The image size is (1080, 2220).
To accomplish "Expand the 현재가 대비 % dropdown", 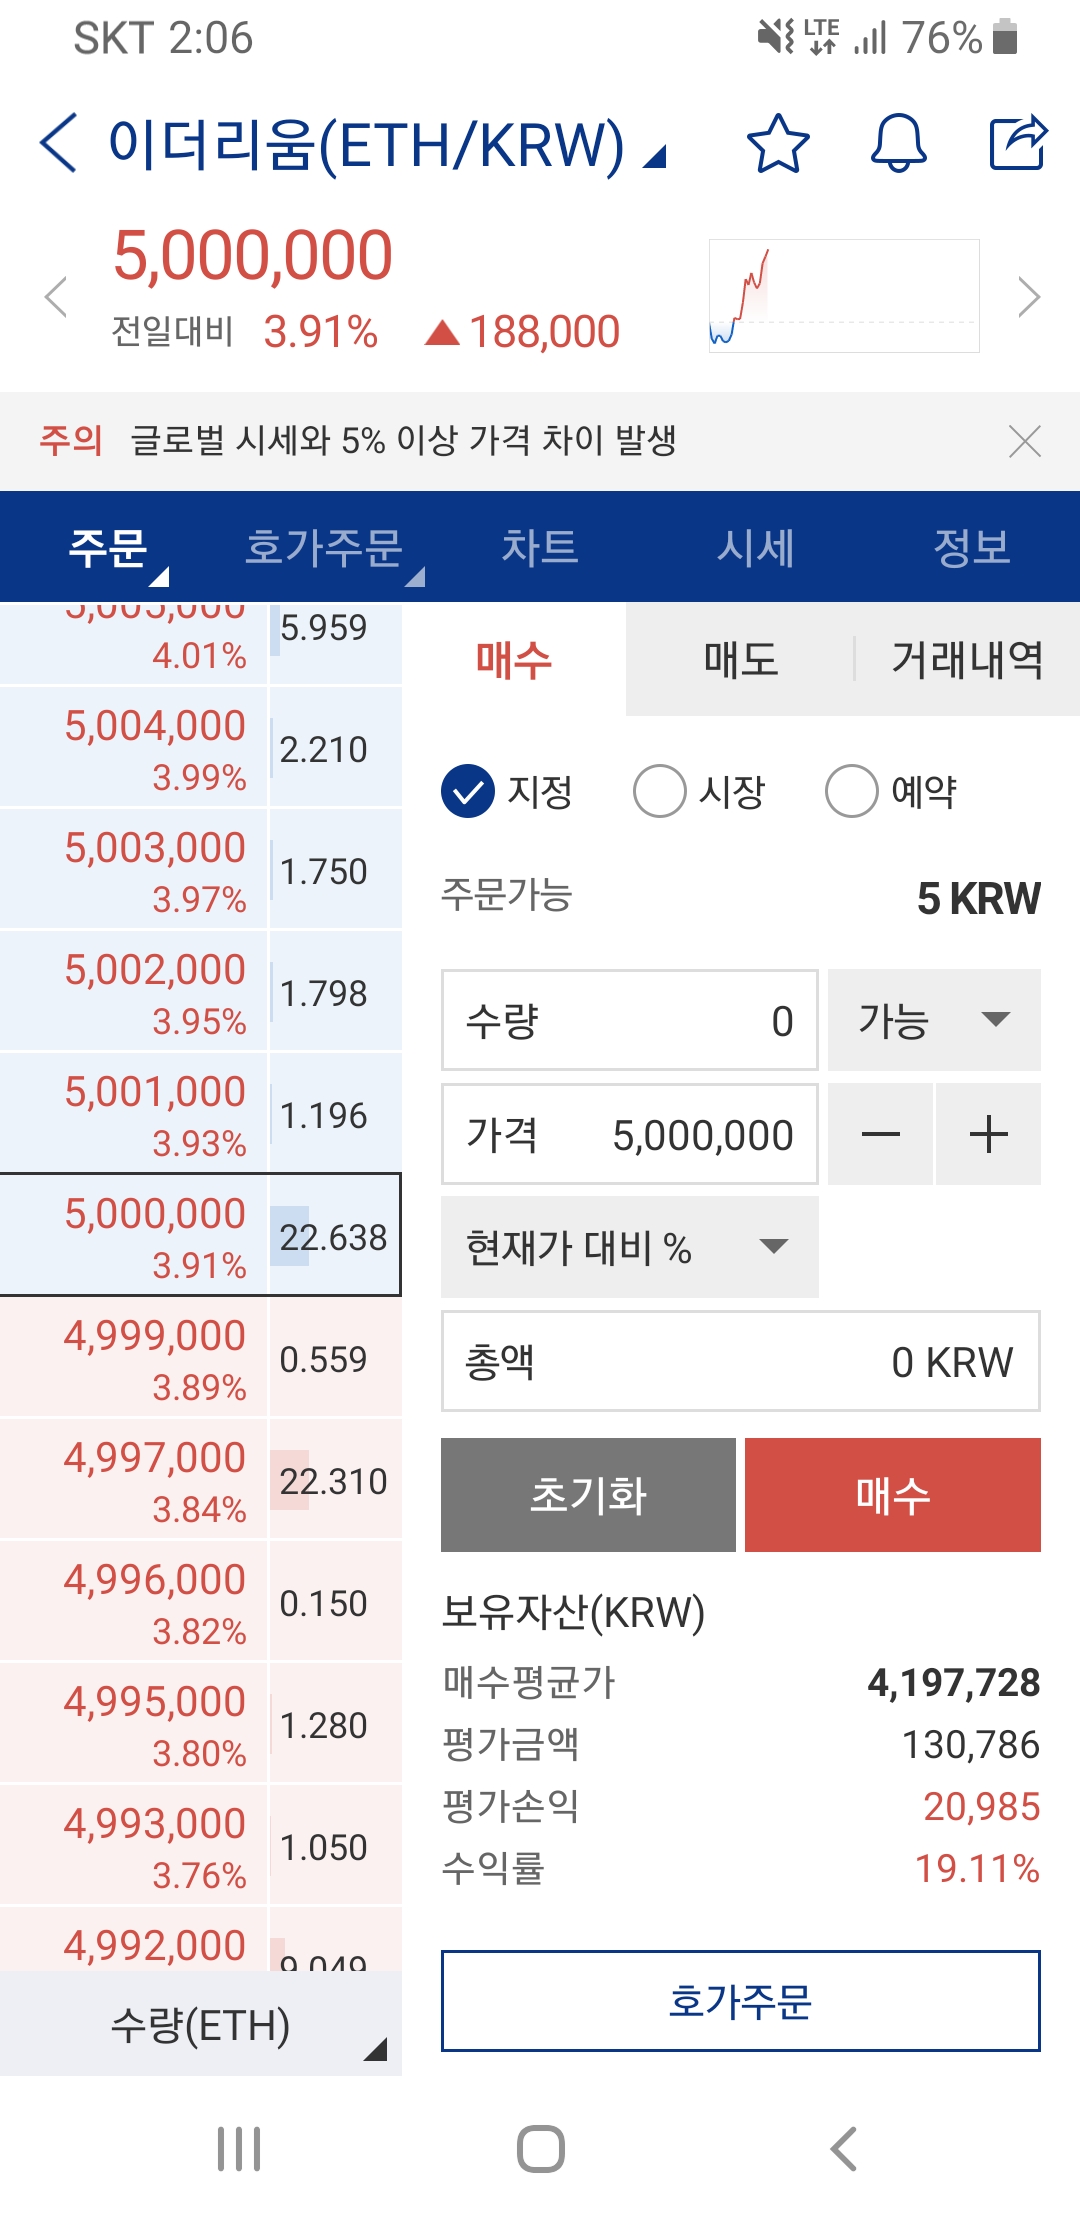I will click(629, 1247).
